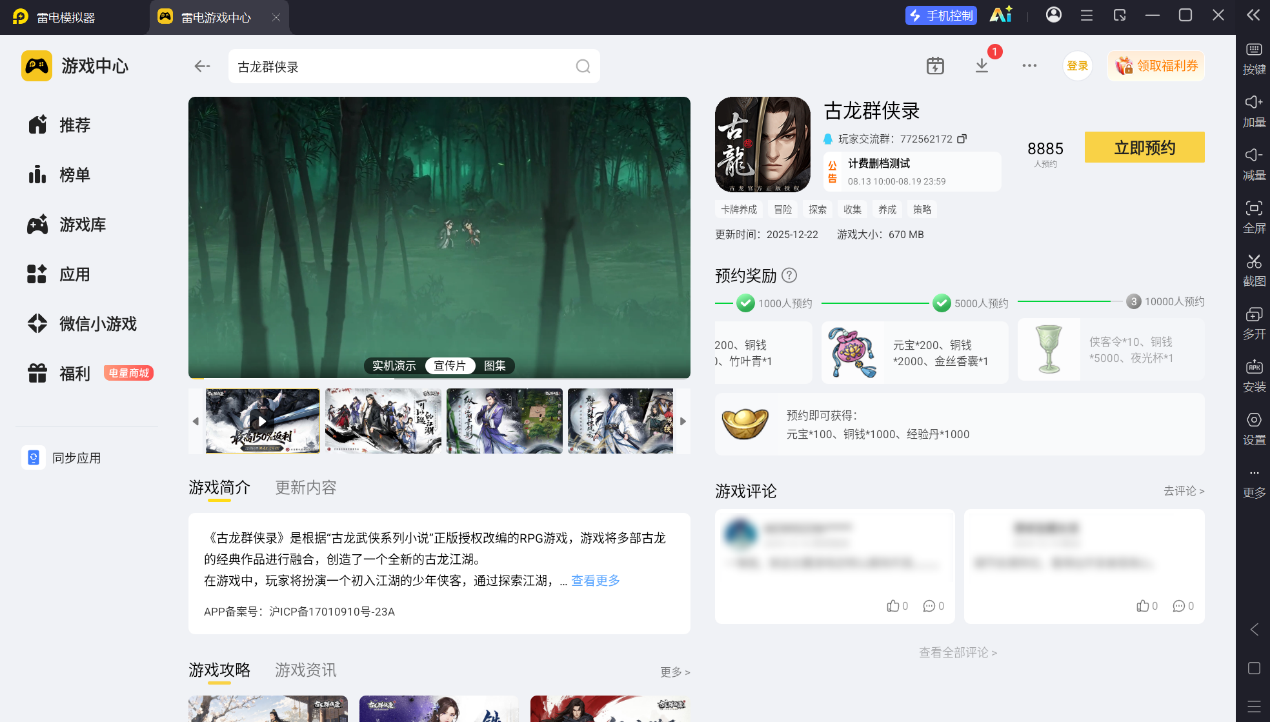Switch media to 图集
Viewport: 1270px width, 722px height.
[495, 366]
